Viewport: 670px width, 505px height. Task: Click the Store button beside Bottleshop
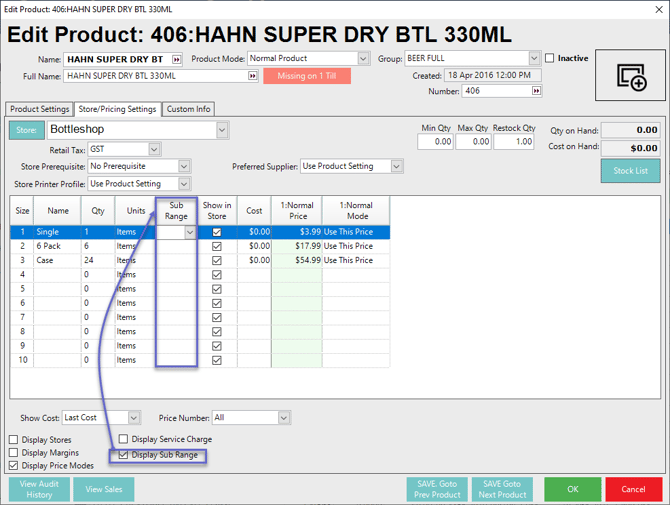(25, 130)
